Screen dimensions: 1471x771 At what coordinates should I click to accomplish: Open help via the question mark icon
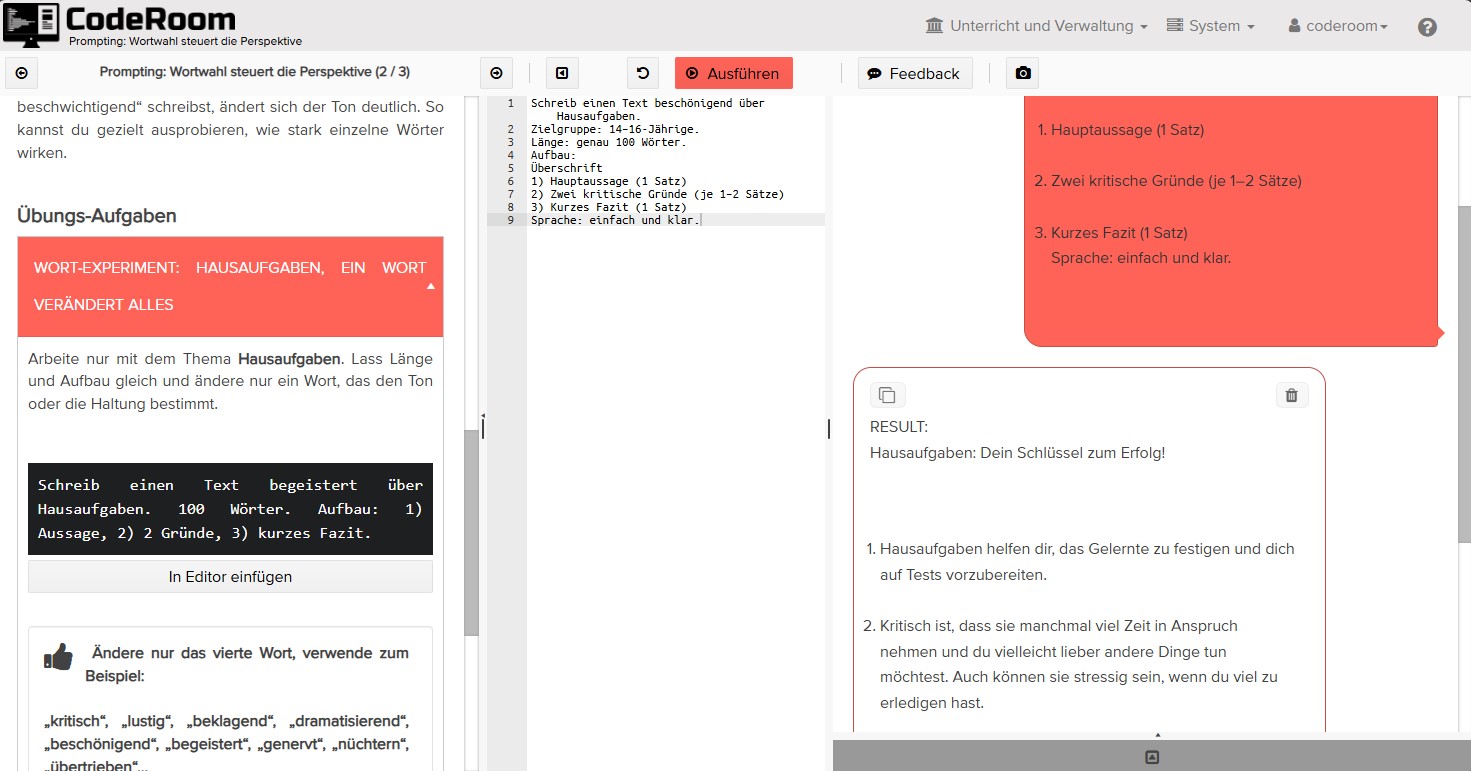(x=1427, y=27)
